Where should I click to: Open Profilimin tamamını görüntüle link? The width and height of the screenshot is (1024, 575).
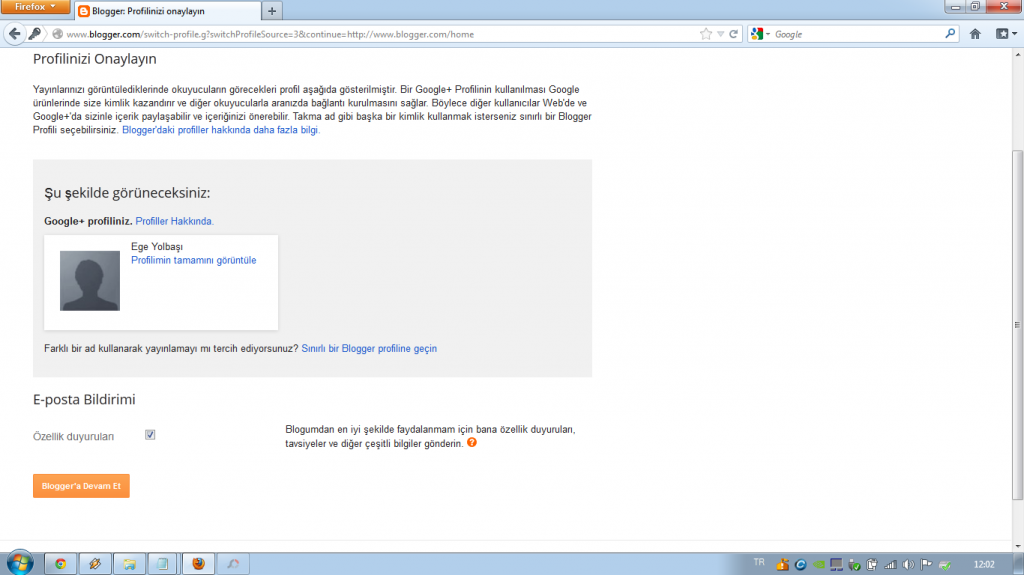pyautogui.click(x=193, y=260)
